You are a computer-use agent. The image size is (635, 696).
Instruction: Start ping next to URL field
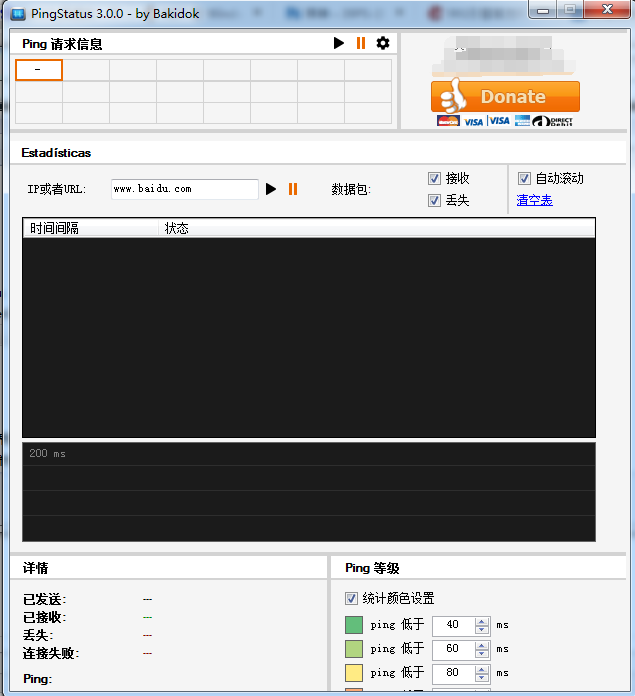[271, 189]
